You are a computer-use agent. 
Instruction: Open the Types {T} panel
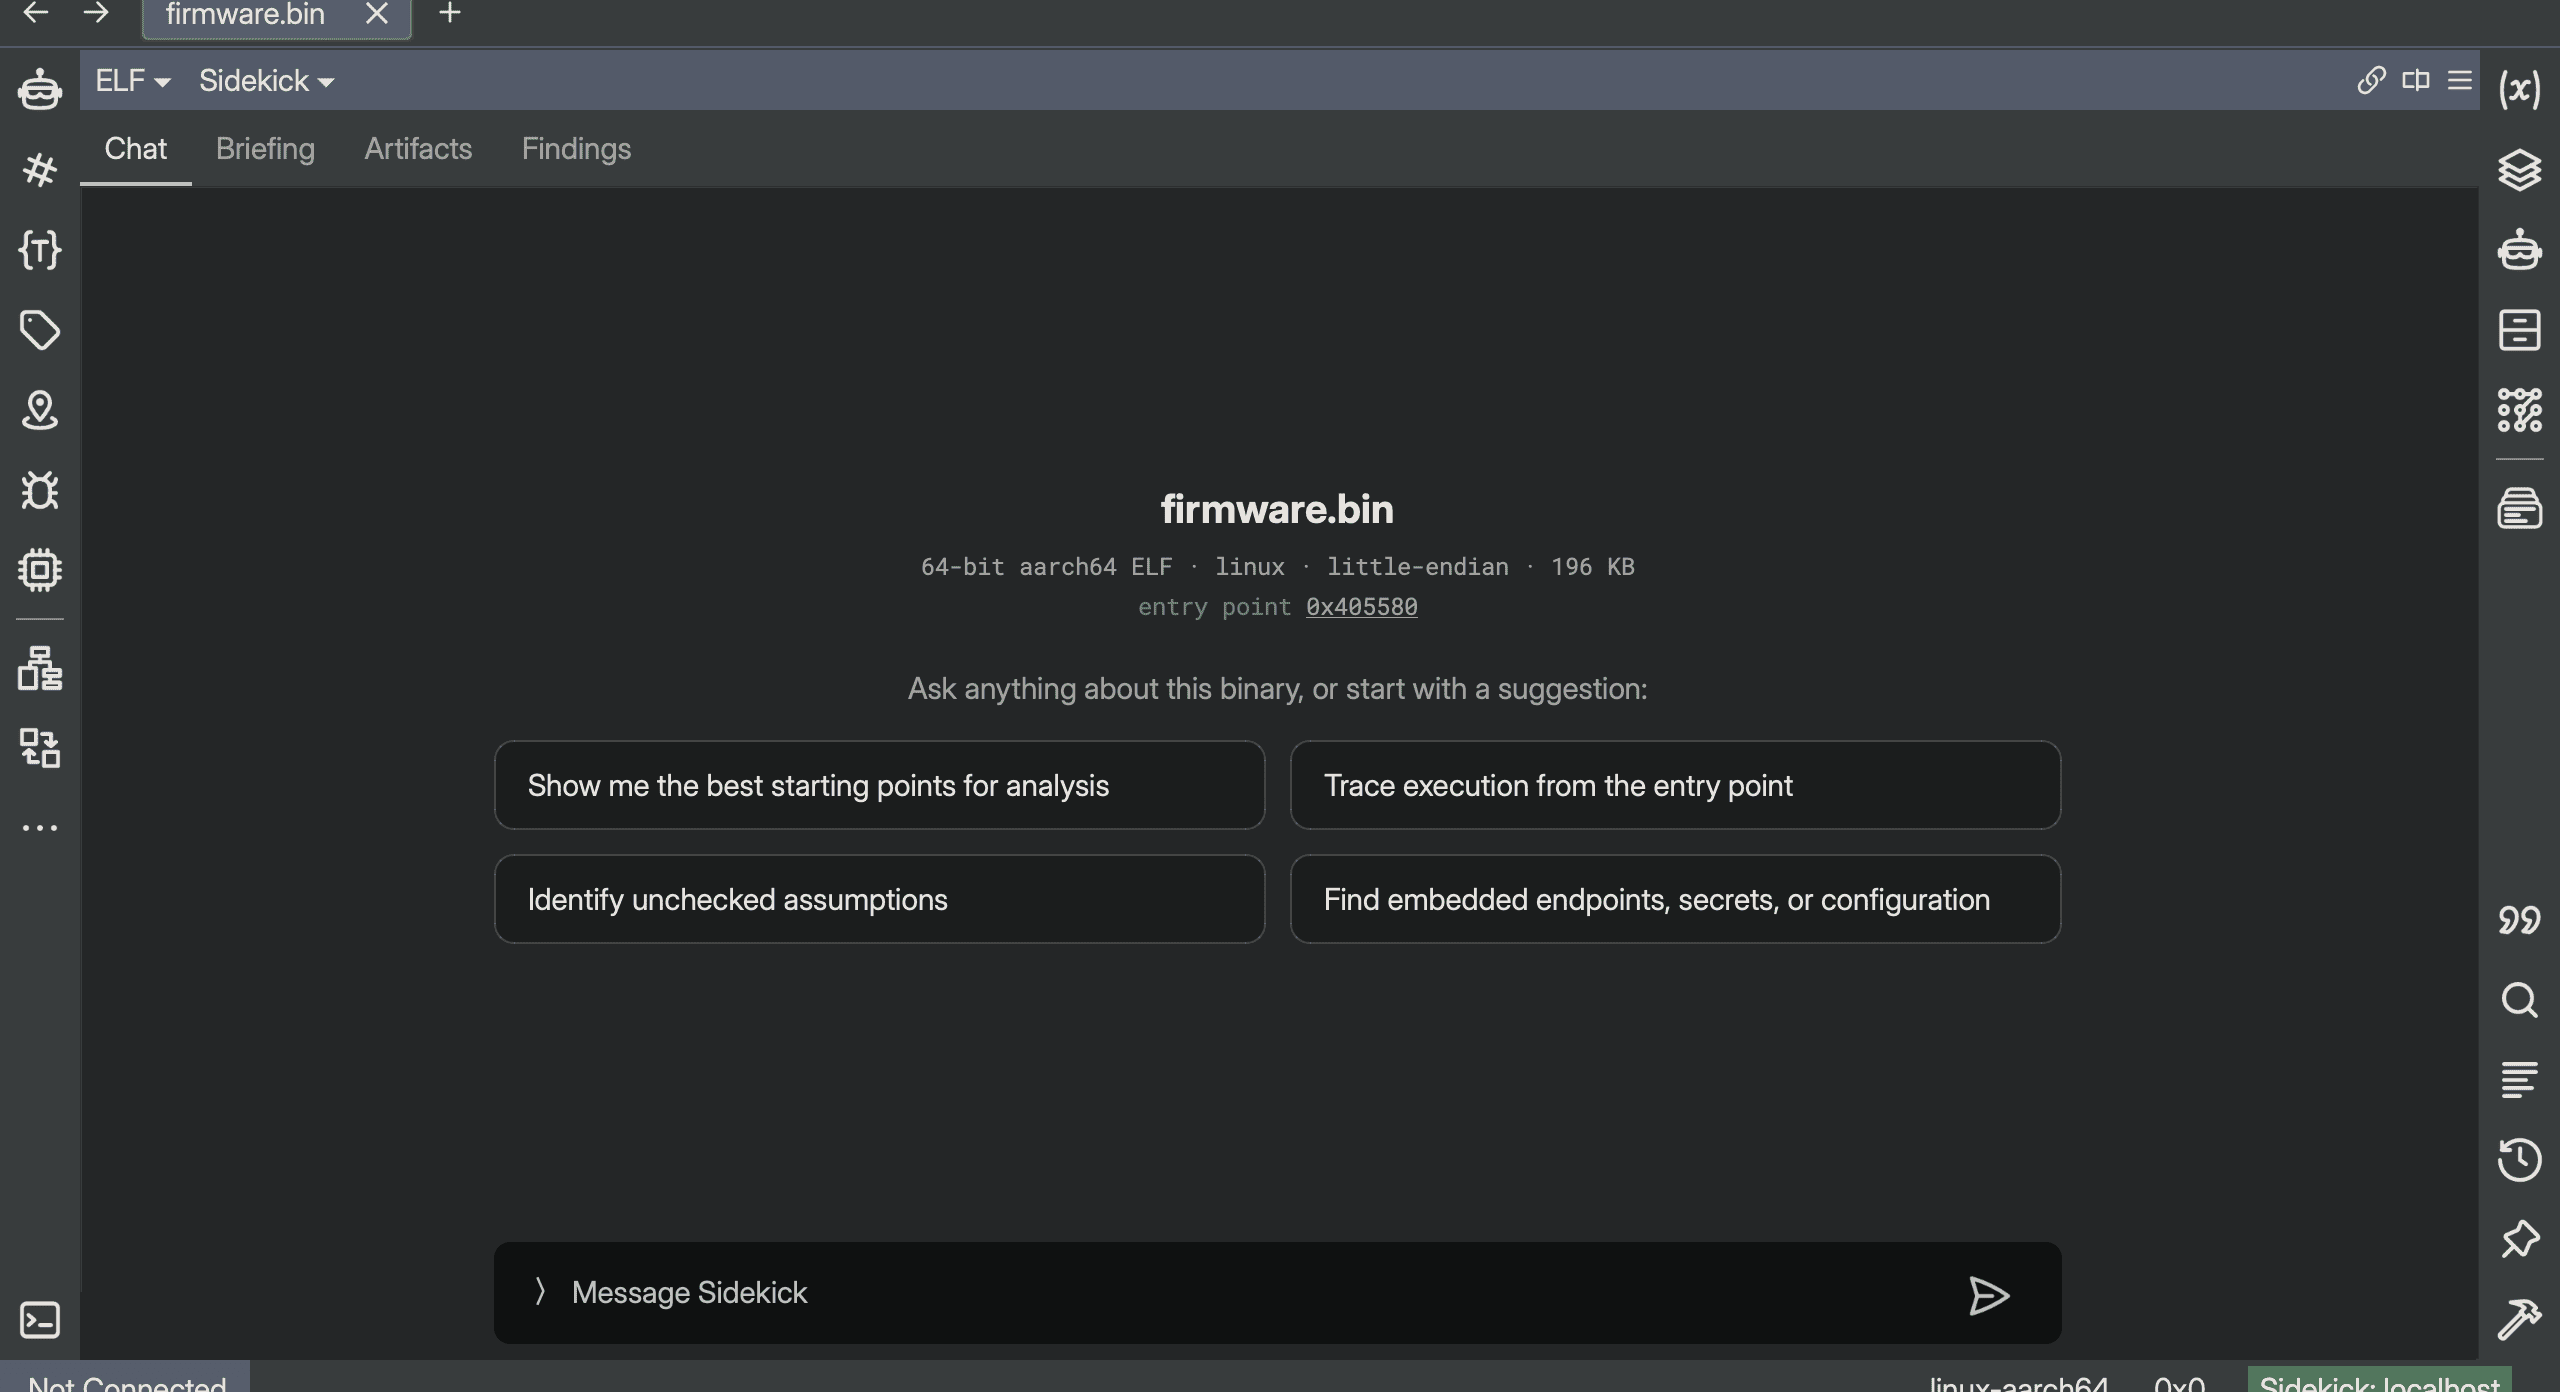(x=40, y=250)
